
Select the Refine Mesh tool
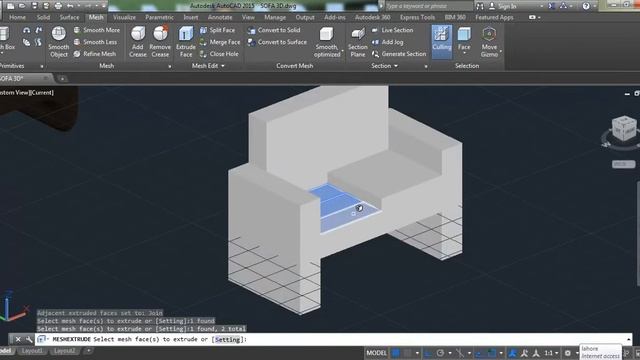coord(95,53)
